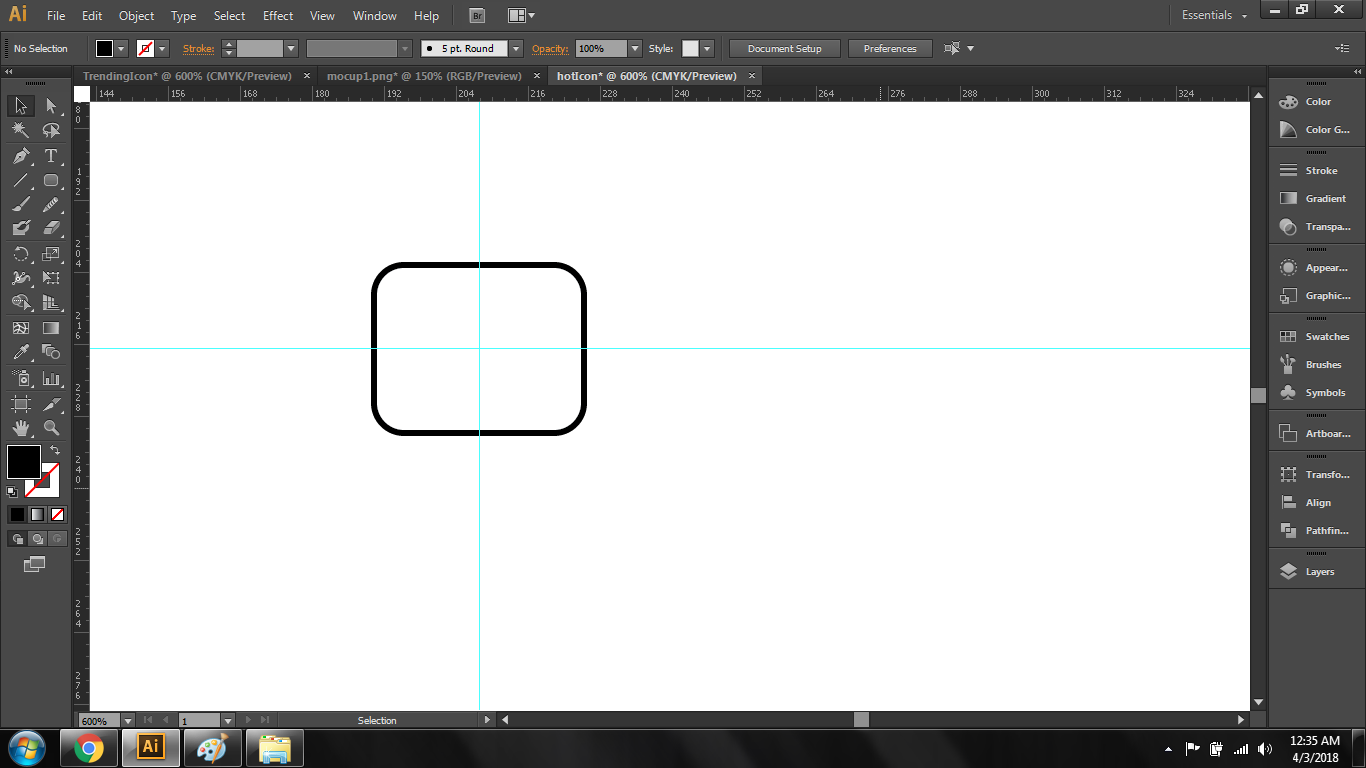Screen dimensions: 1366x768
Task: Click the black fill color swatch
Action: click(24, 462)
